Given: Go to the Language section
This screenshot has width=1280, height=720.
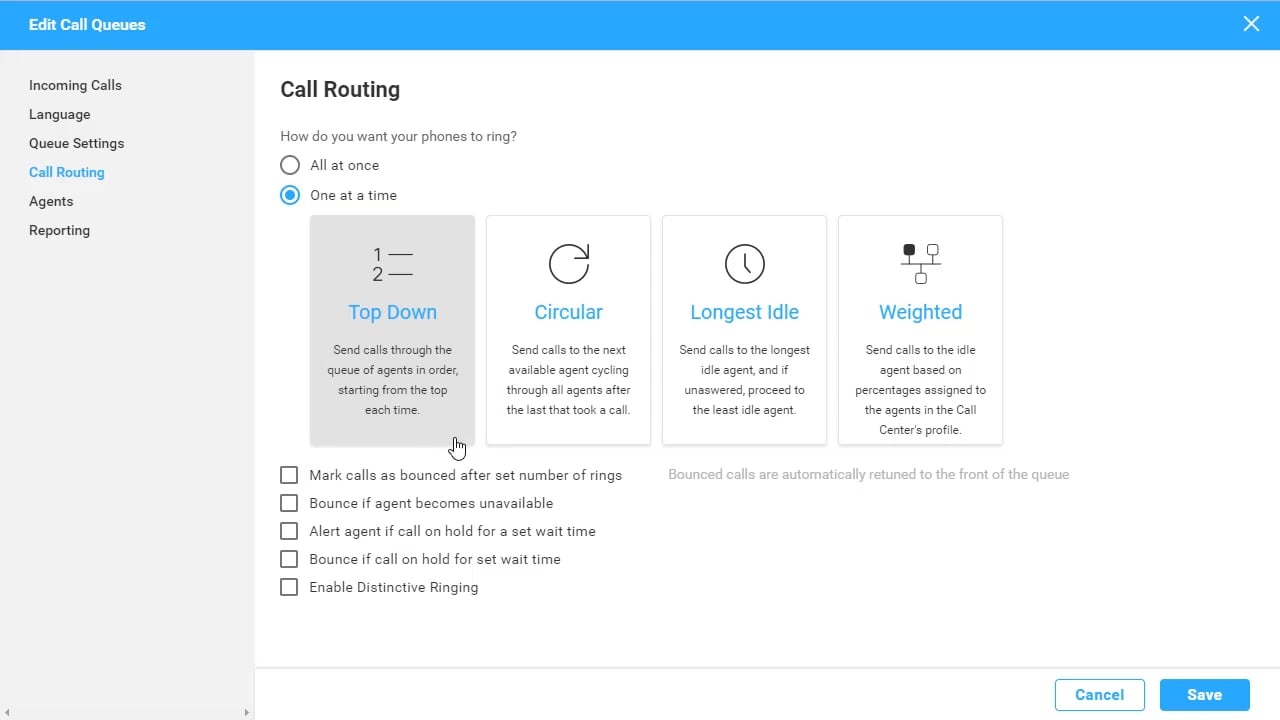Looking at the screenshot, I should (x=60, y=114).
